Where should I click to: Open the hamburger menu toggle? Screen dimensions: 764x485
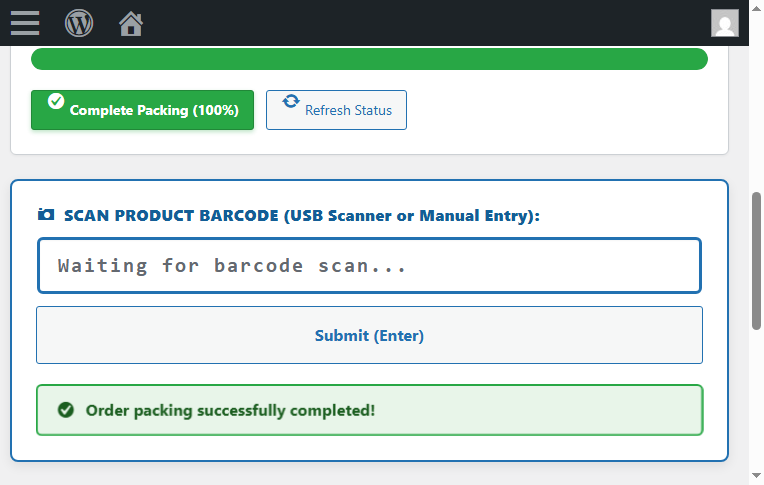(25, 23)
